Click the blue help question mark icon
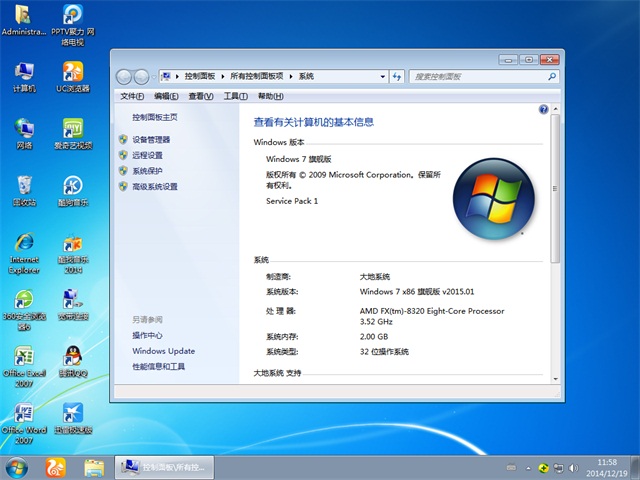 pyautogui.click(x=543, y=109)
